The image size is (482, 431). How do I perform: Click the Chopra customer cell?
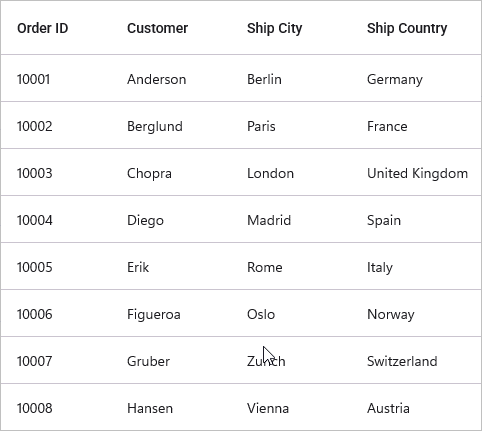[x=149, y=174]
